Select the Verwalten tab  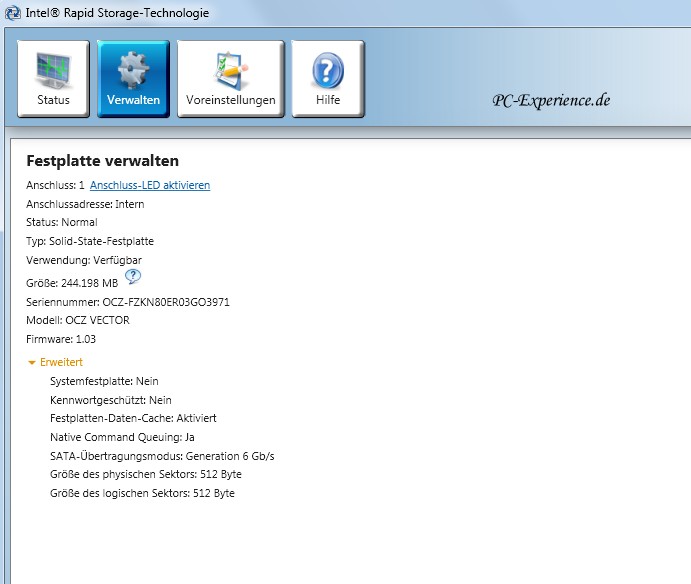(133, 79)
